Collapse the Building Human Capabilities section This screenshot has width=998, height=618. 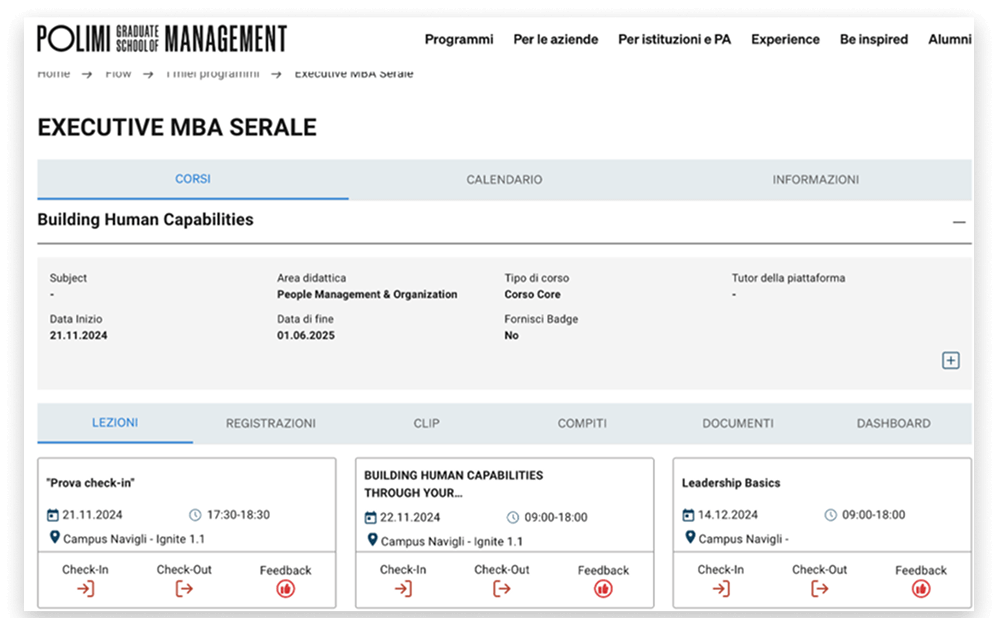959,222
